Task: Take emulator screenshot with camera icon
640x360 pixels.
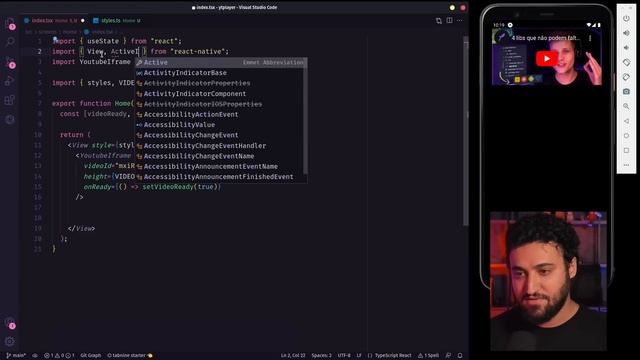Action: [x=626, y=92]
